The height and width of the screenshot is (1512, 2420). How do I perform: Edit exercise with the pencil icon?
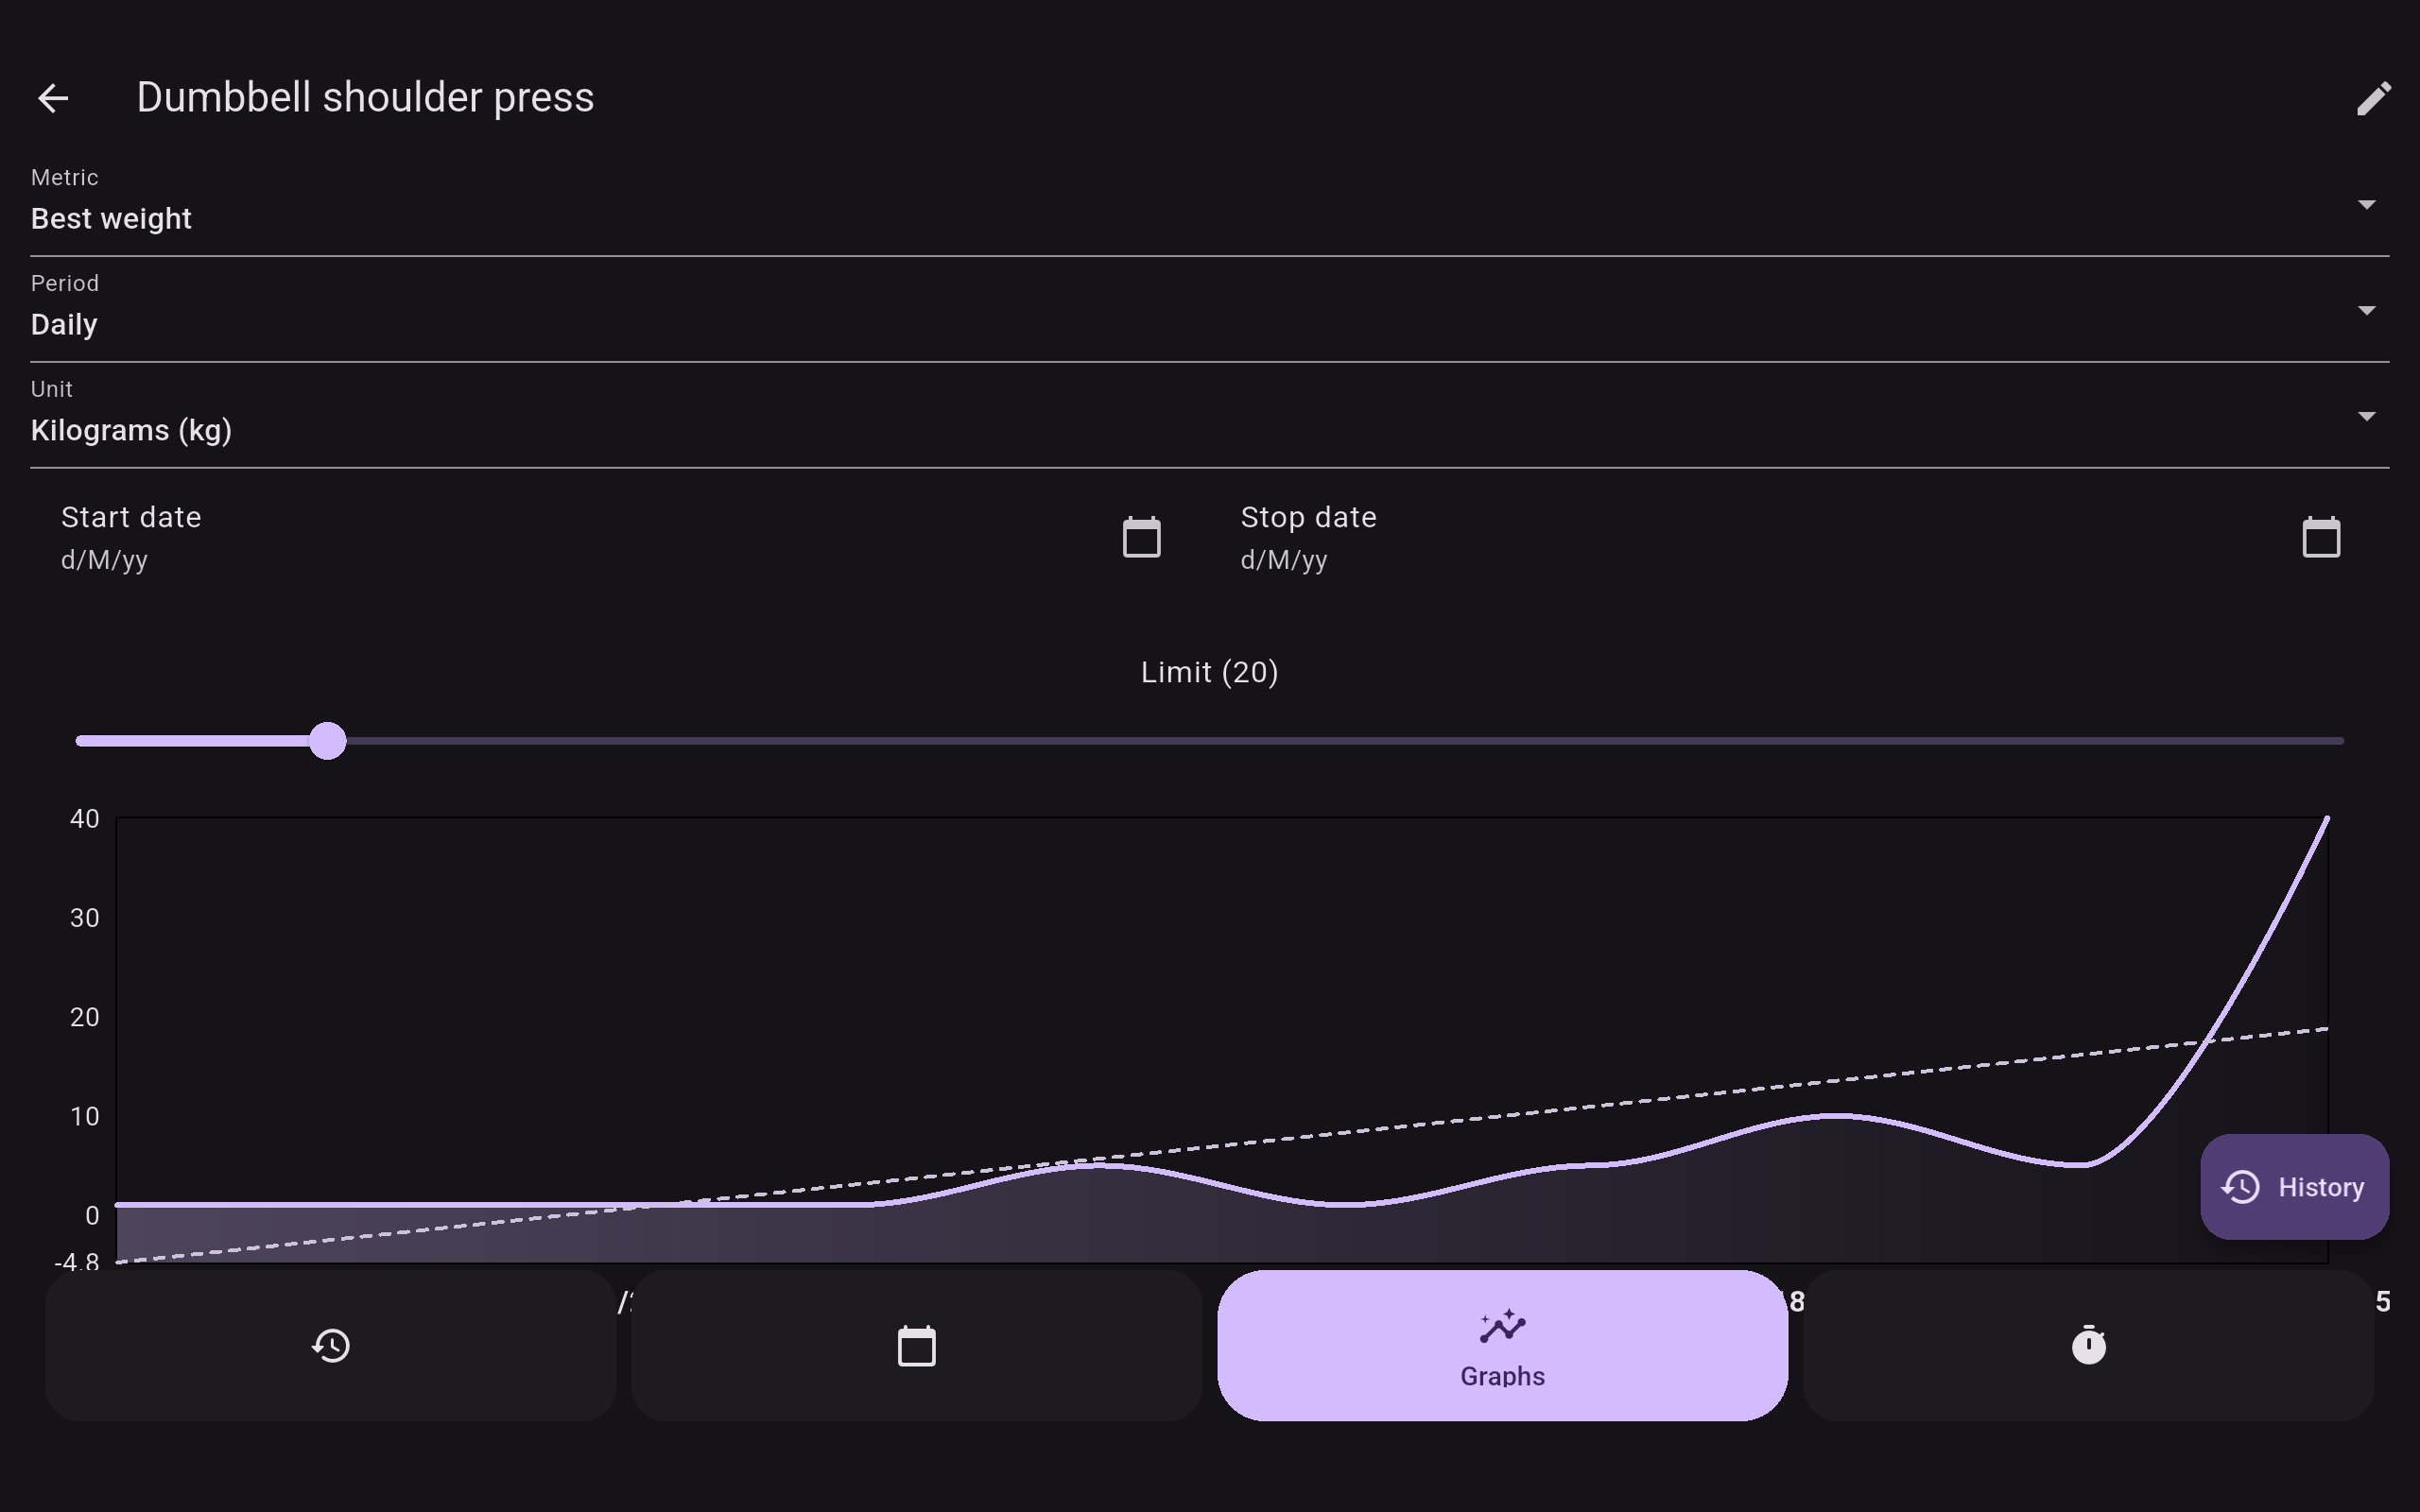(x=2373, y=98)
